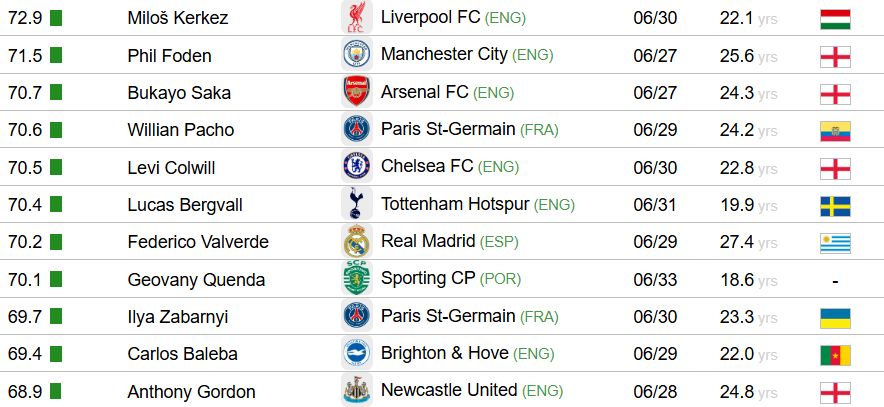Click the Hungary flag beside Kerkez

coord(834,18)
